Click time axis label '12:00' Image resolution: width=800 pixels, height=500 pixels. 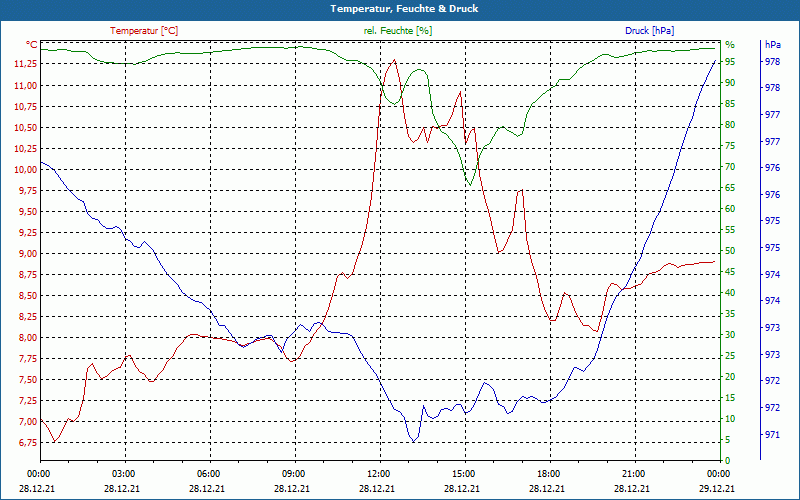pos(380,473)
